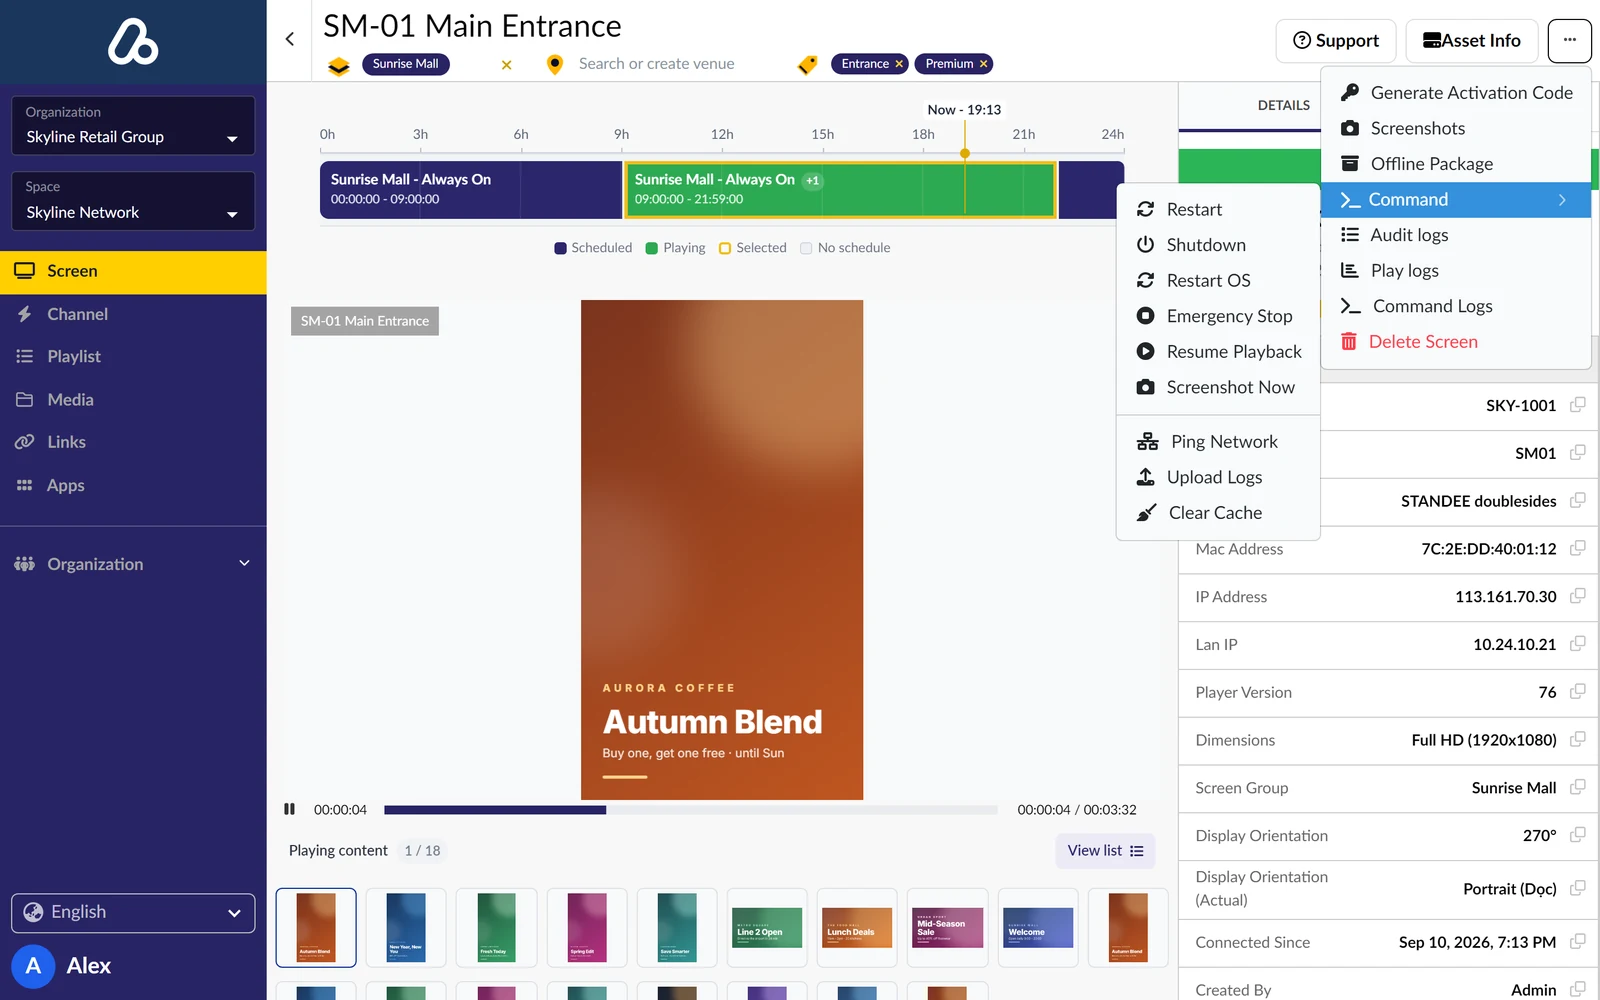
Task: Click the back arrow beside screen title
Action: (290, 39)
